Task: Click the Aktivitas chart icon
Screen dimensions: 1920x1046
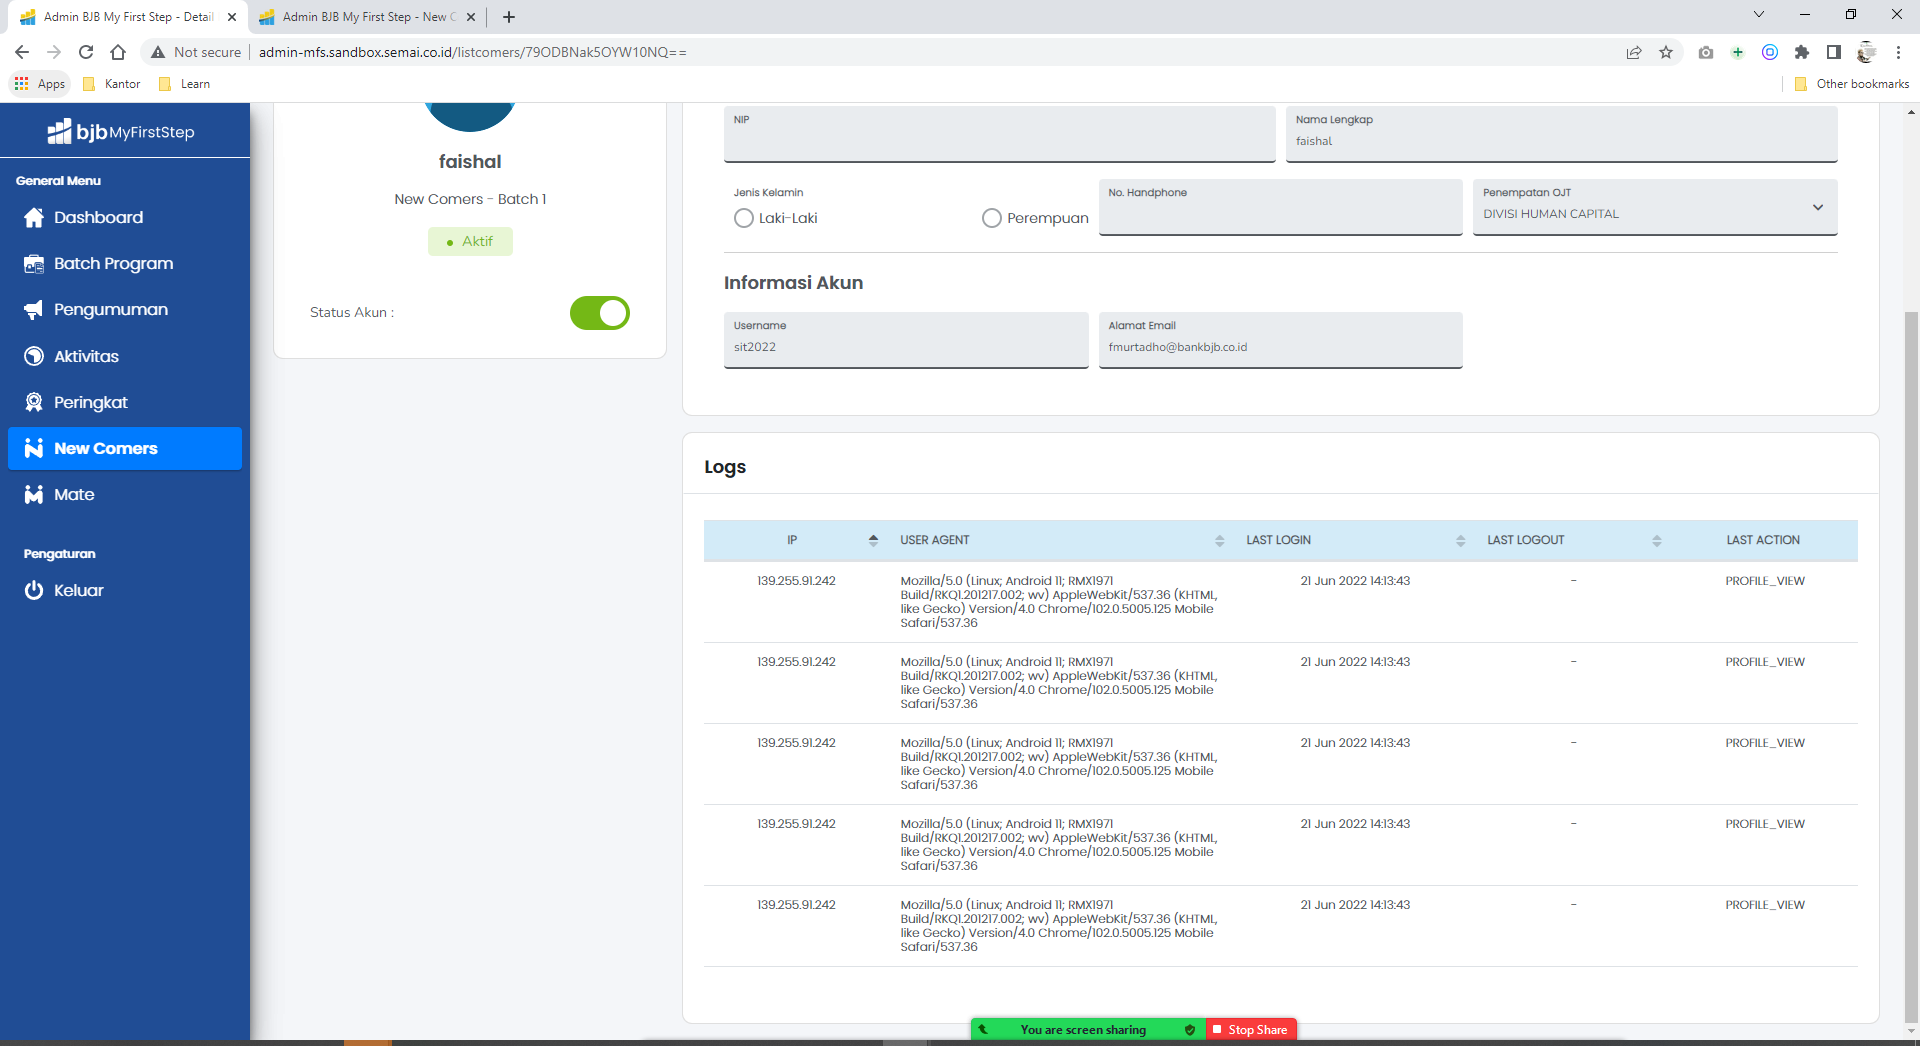Action: point(34,356)
